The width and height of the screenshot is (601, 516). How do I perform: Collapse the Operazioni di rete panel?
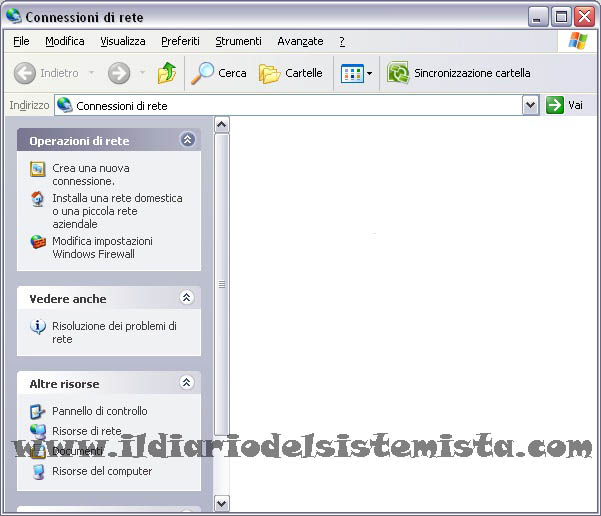click(187, 140)
